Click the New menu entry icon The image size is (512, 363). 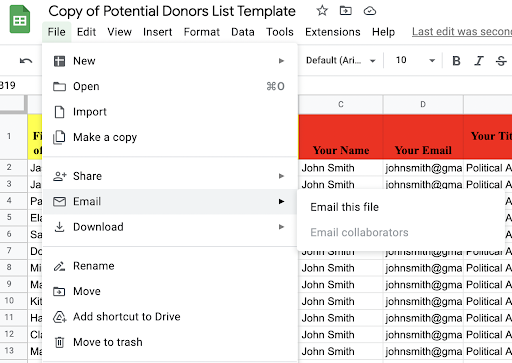(x=59, y=61)
